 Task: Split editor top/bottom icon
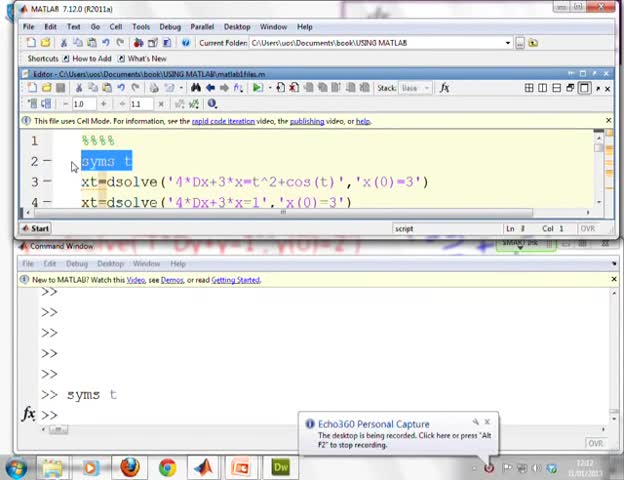tap(556, 88)
